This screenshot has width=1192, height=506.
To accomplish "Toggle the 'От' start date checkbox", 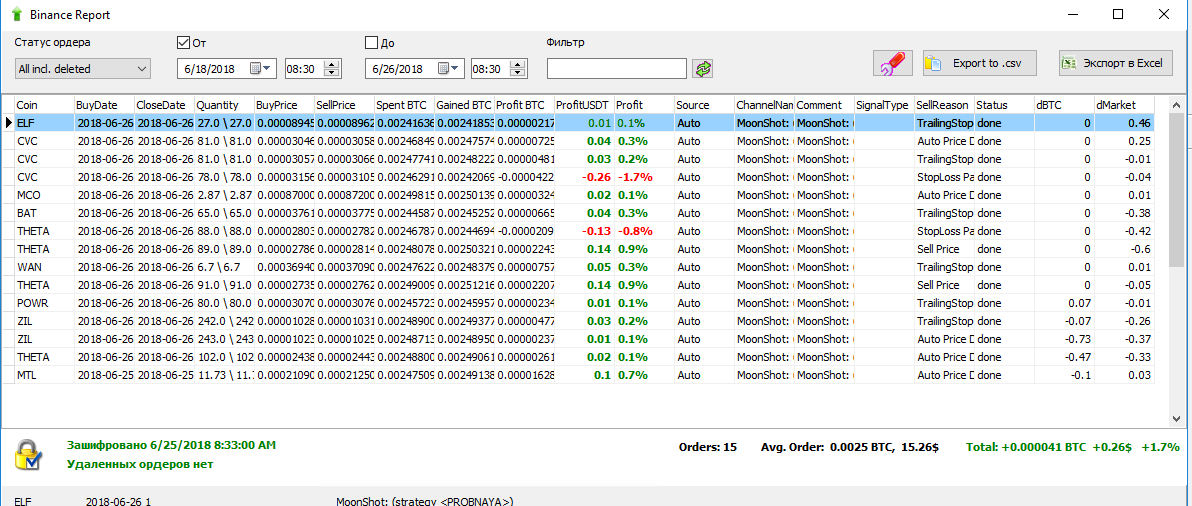I will click(x=183, y=43).
